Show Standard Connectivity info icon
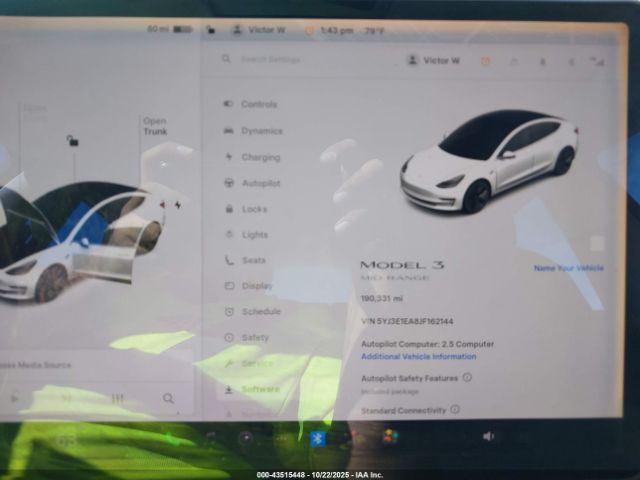 pyautogui.click(x=455, y=409)
